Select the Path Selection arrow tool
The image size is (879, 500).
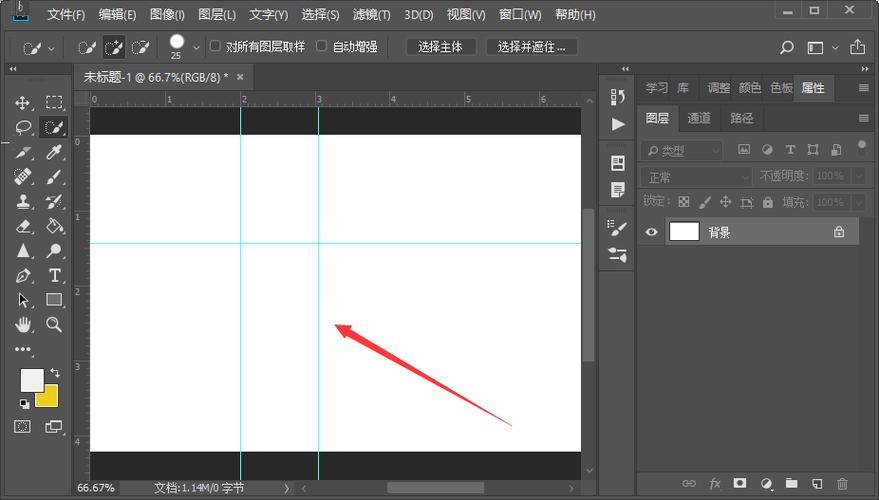(22, 300)
